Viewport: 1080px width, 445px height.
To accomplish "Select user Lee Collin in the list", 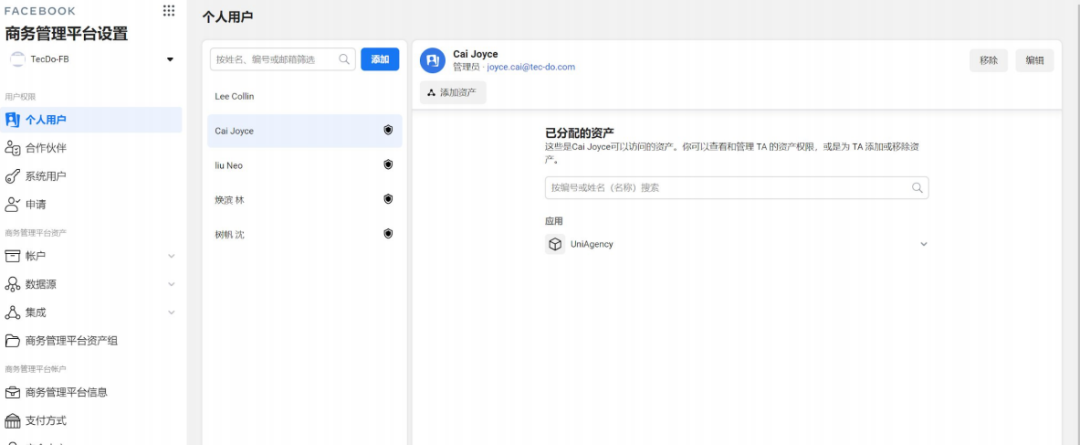I will click(304, 96).
